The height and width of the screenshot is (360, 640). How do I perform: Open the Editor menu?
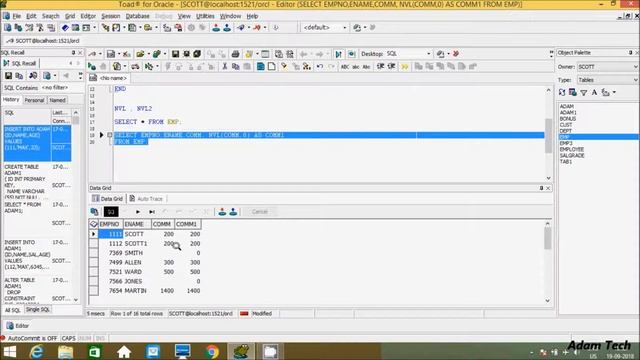[88, 16]
